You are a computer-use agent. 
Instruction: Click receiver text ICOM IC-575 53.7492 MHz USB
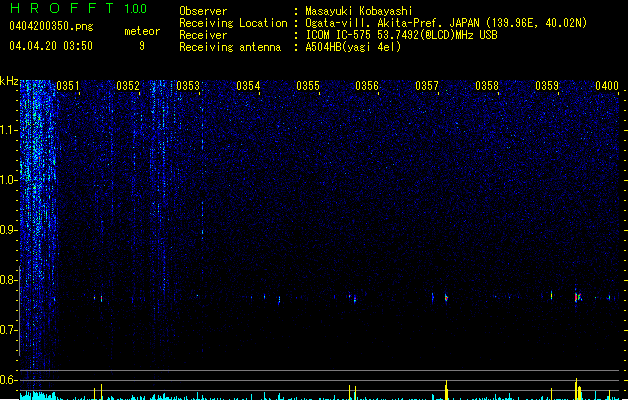pyautogui.click(x=402, y=35)
